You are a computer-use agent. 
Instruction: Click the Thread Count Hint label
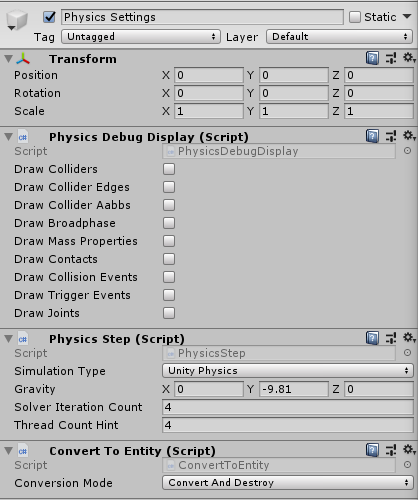66,425
